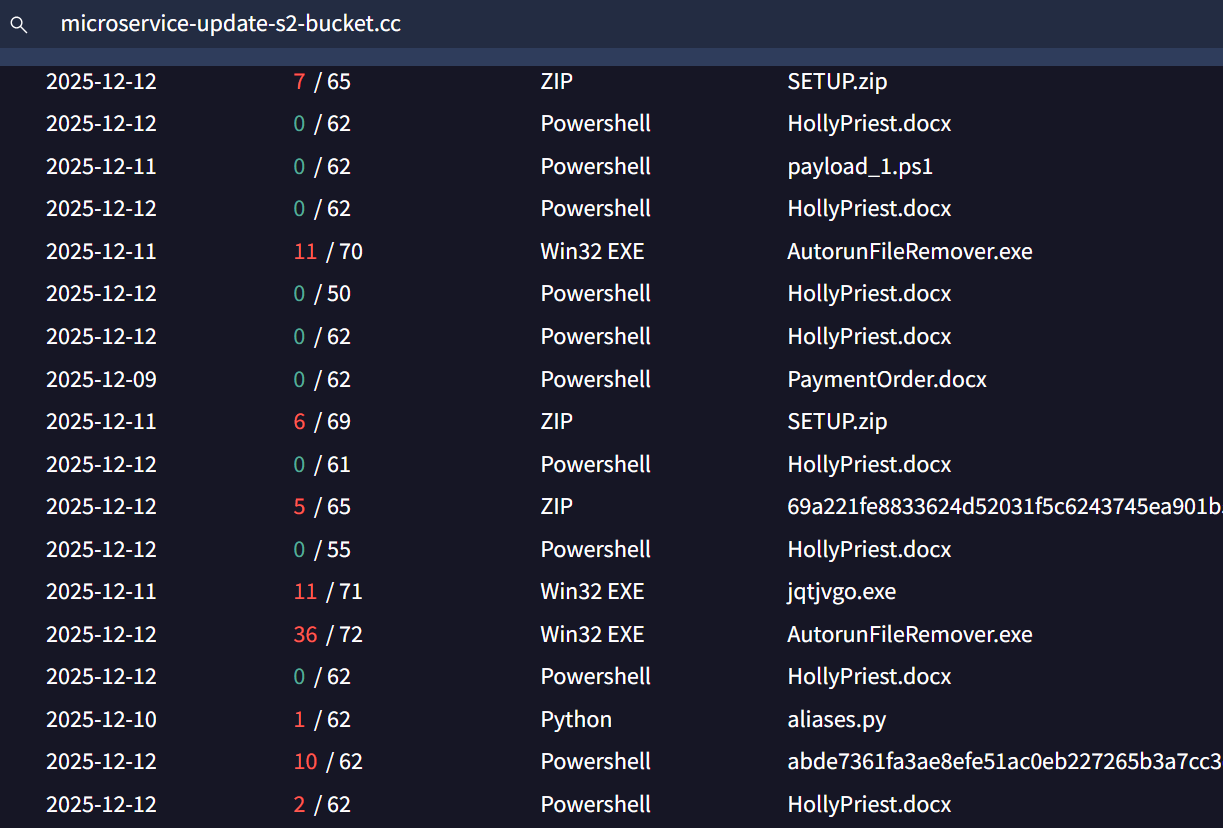Select the 0 / 50 detection score
The image size is (1223, 828).
(x=322, y=294)
